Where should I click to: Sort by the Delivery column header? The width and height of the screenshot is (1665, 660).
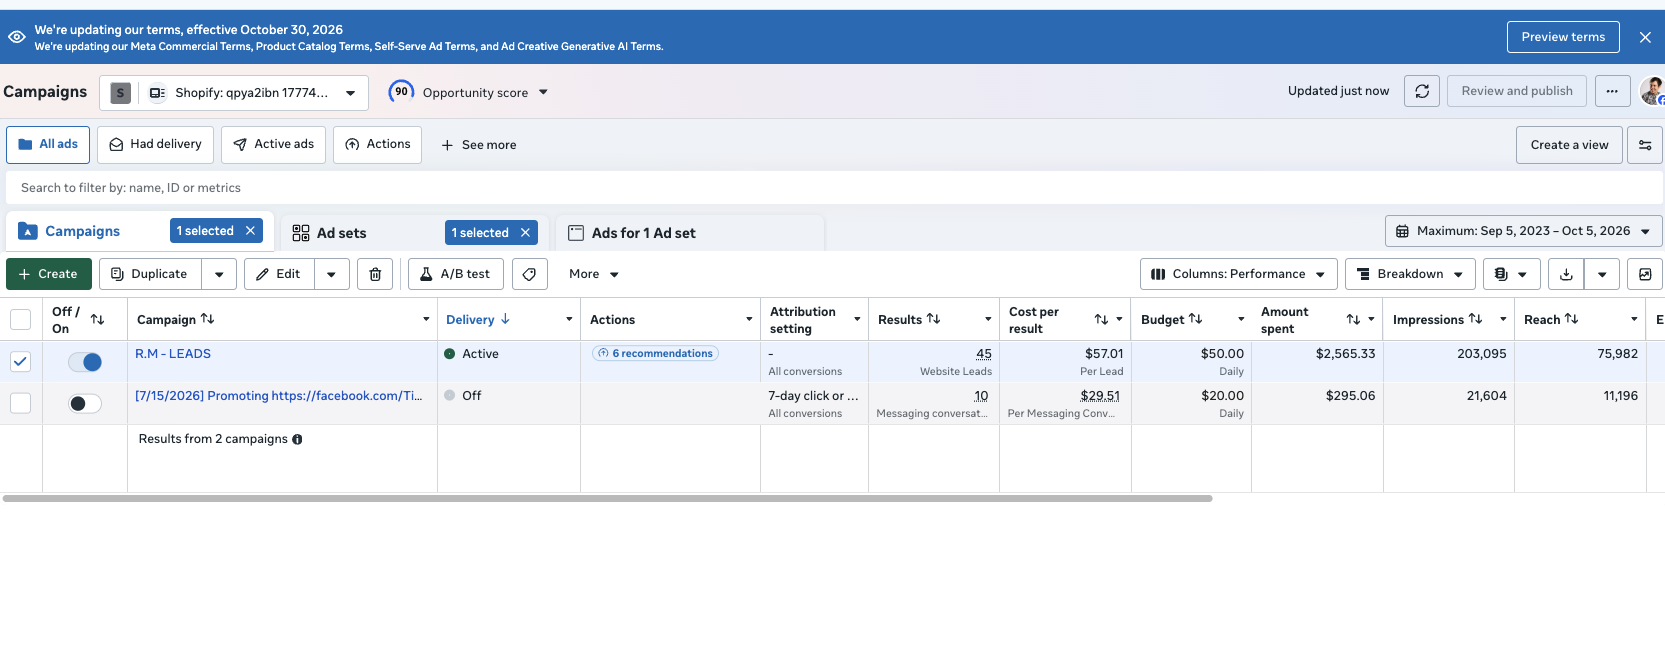(478, 320)
